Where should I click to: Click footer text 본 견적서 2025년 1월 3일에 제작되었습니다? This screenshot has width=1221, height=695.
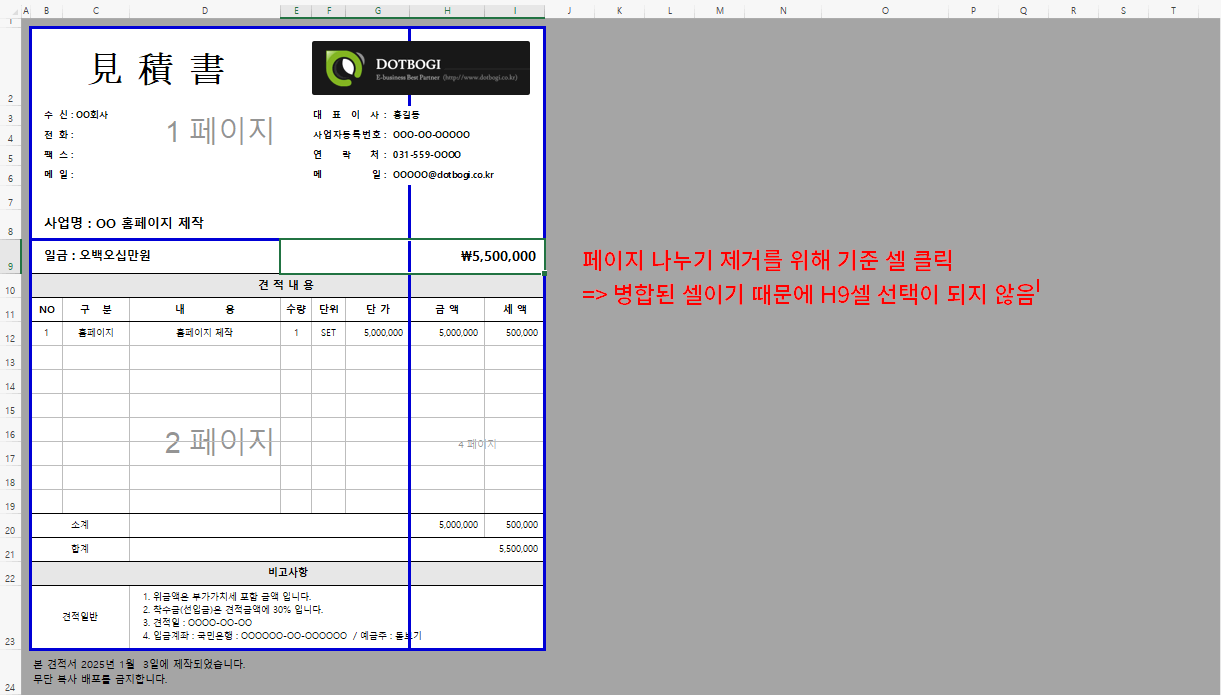139,663
